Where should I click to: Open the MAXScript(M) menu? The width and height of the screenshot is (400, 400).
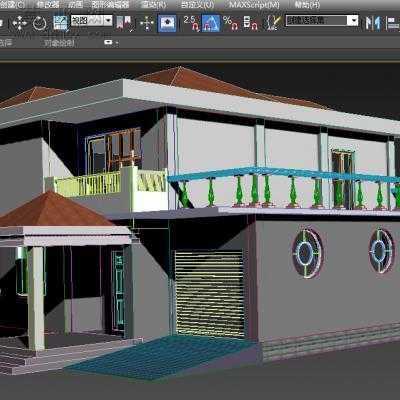(x=254, y=5)
